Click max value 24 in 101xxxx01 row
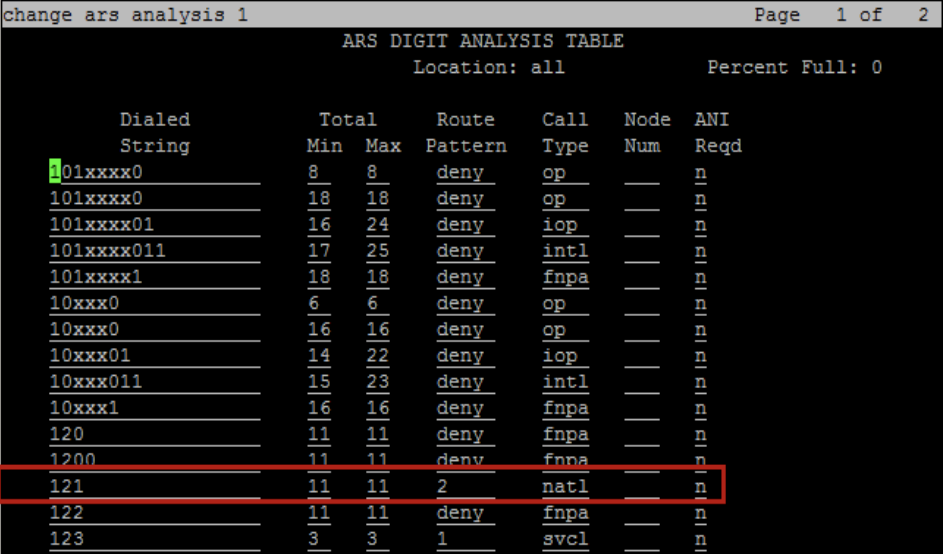The height and width of the screenshot is (556, 944). (377, 225)
